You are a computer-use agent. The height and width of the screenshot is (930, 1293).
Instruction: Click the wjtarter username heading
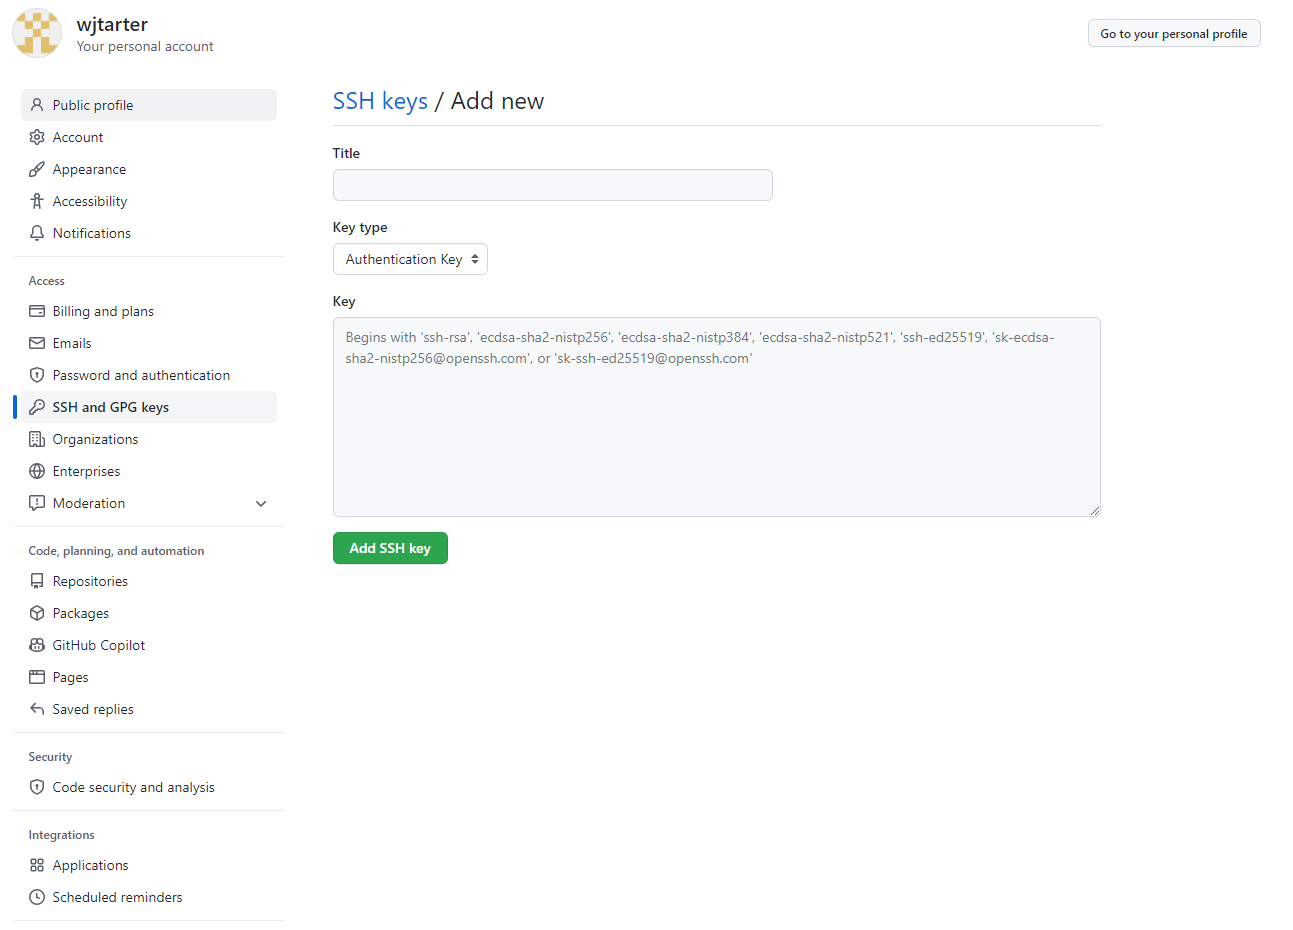pos(112,24)
